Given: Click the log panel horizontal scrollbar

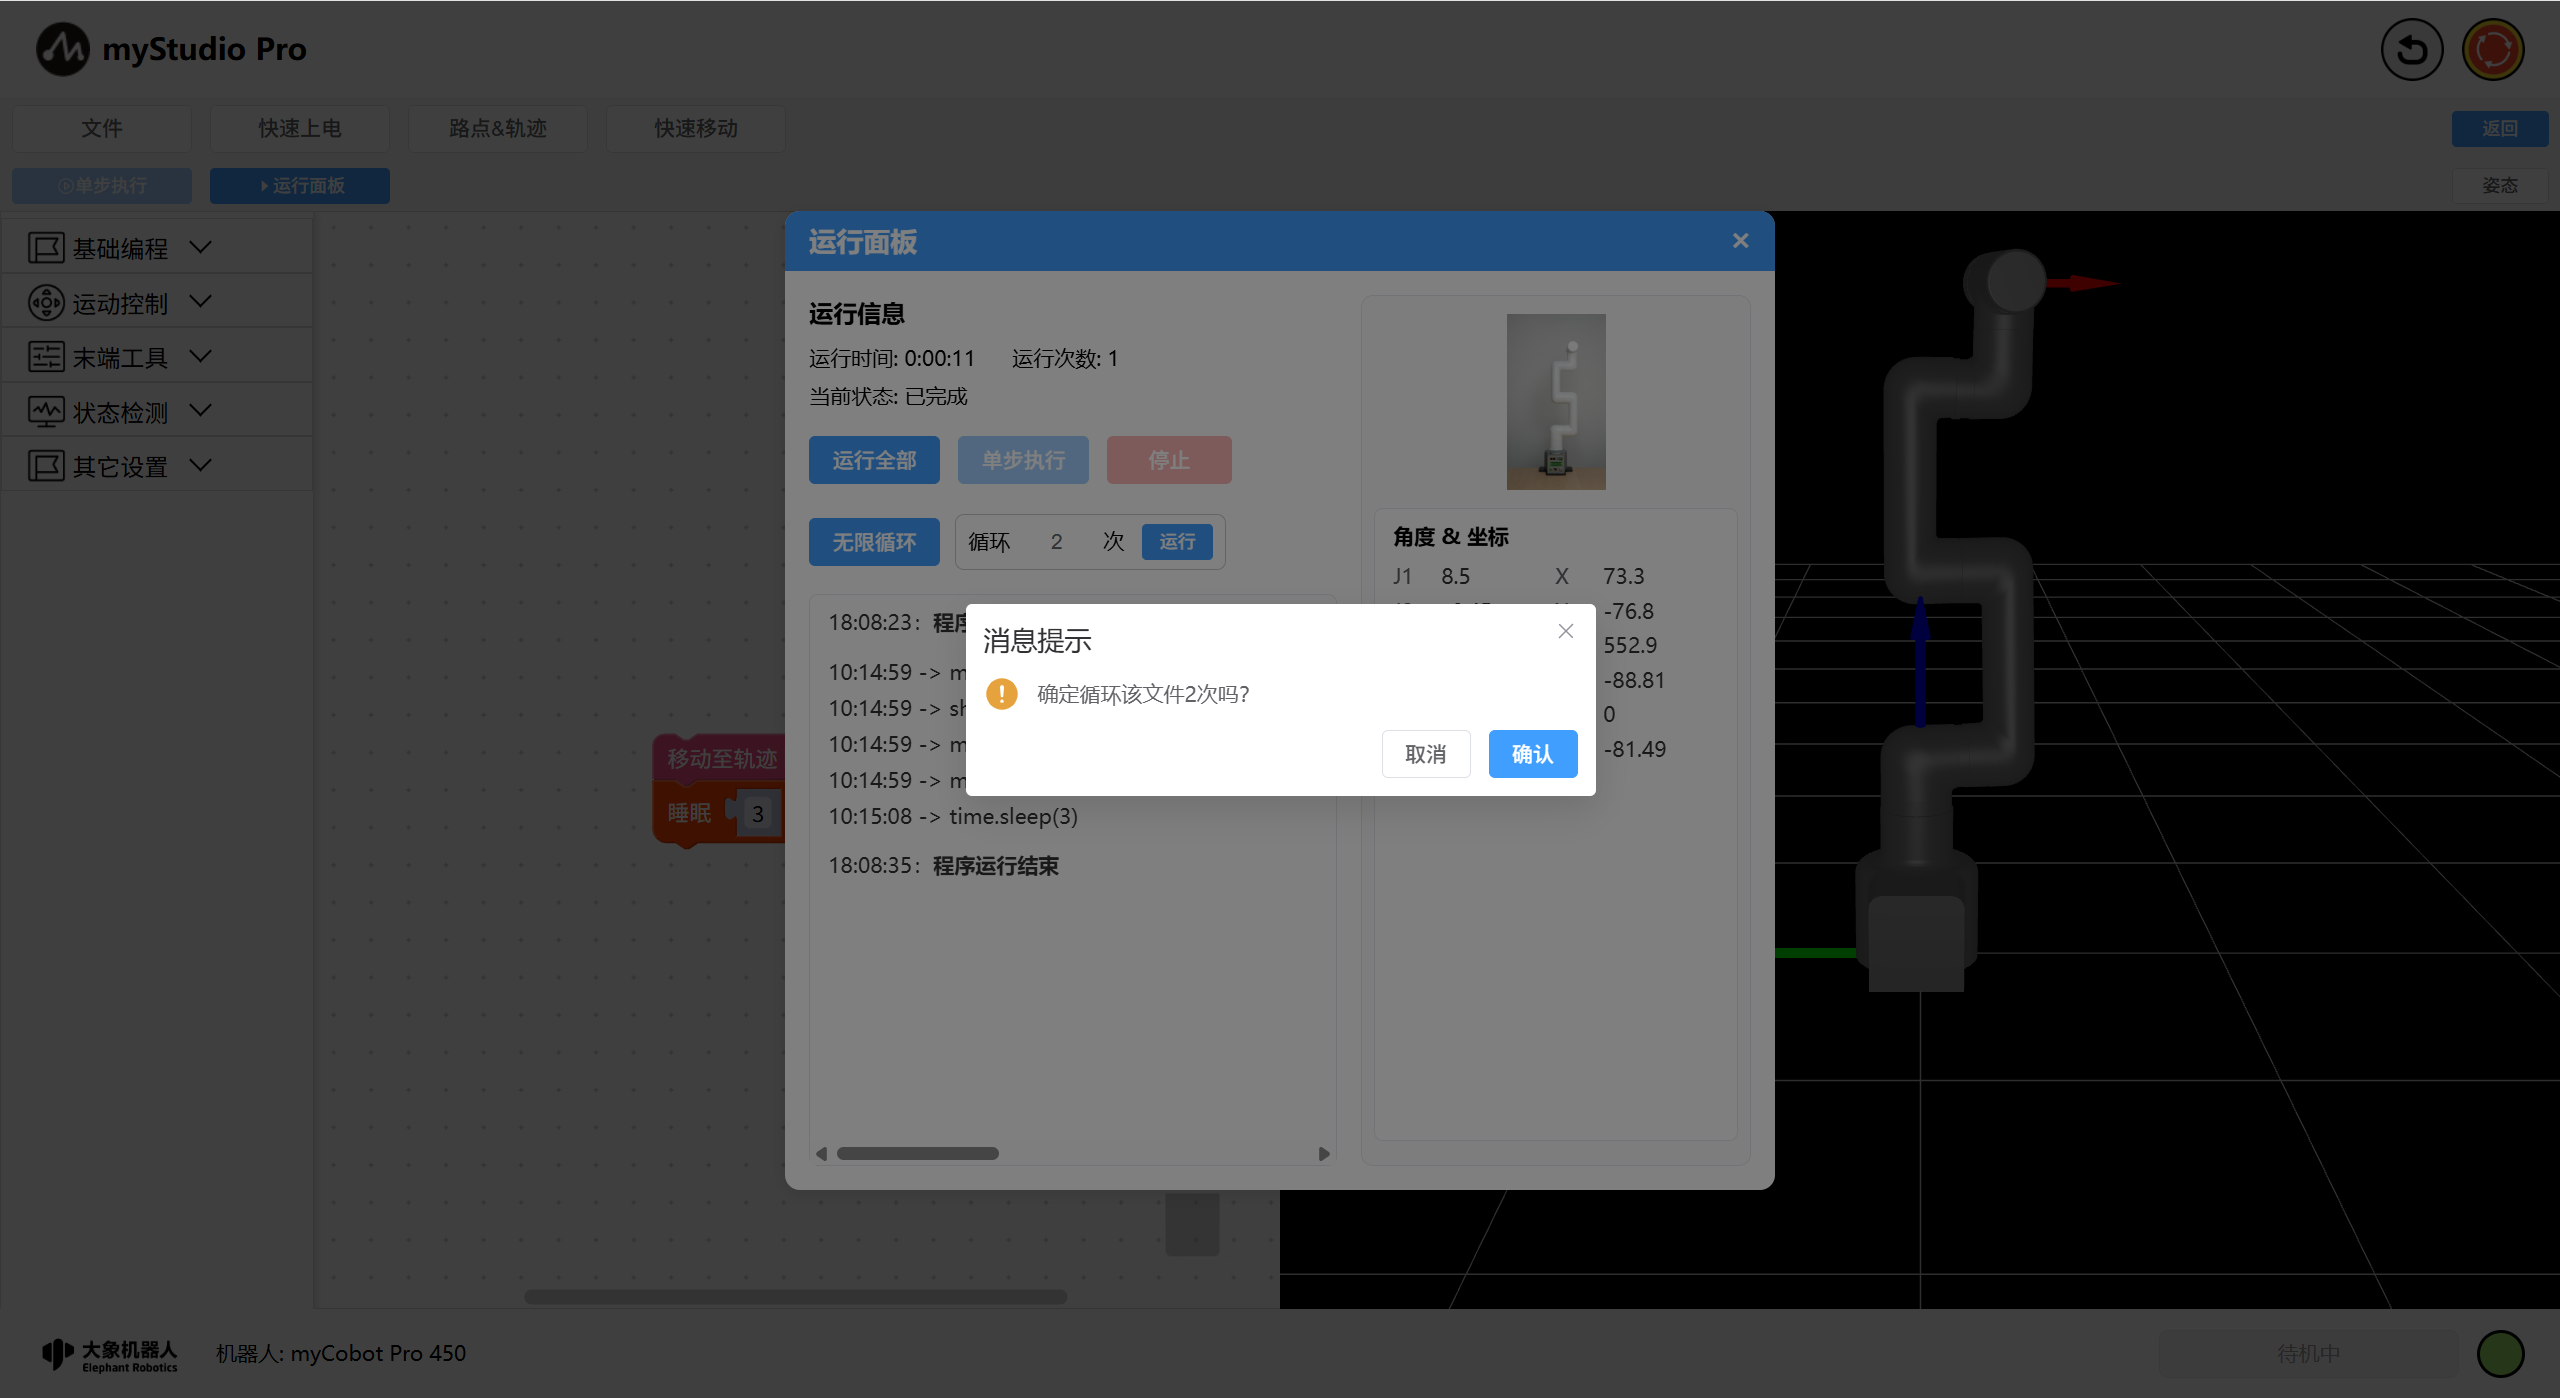Looking at the screenshot, I should [917, 1153].
